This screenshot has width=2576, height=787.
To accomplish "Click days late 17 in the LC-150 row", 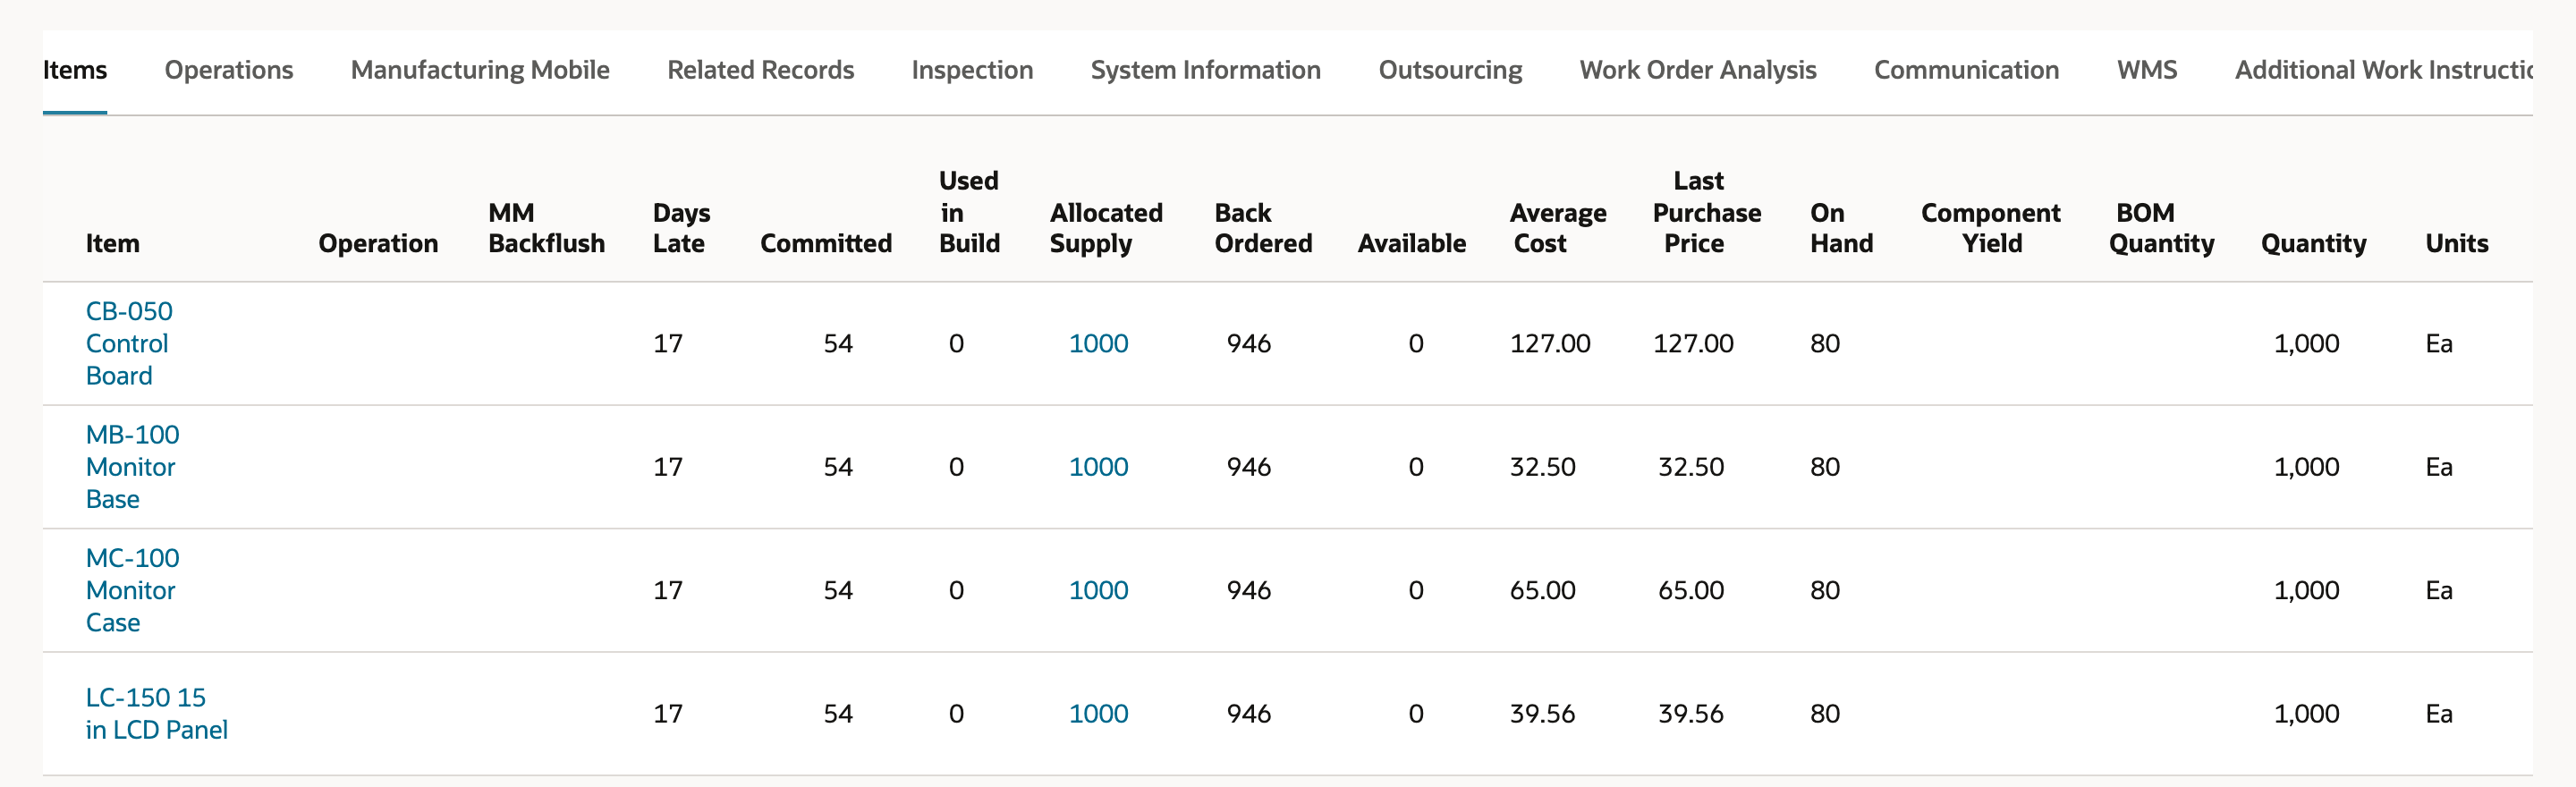I will [x=667, y=714].
